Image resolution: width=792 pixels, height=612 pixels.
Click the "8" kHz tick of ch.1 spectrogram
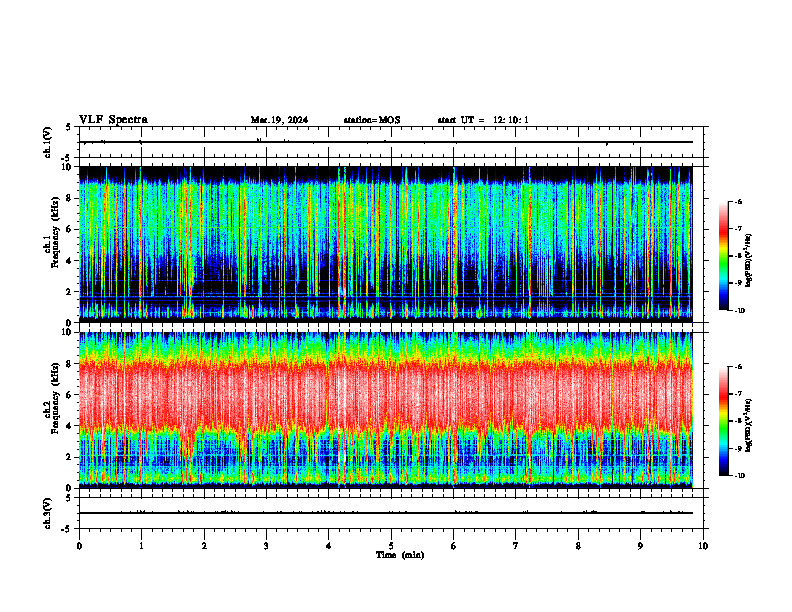pos(70,198)
